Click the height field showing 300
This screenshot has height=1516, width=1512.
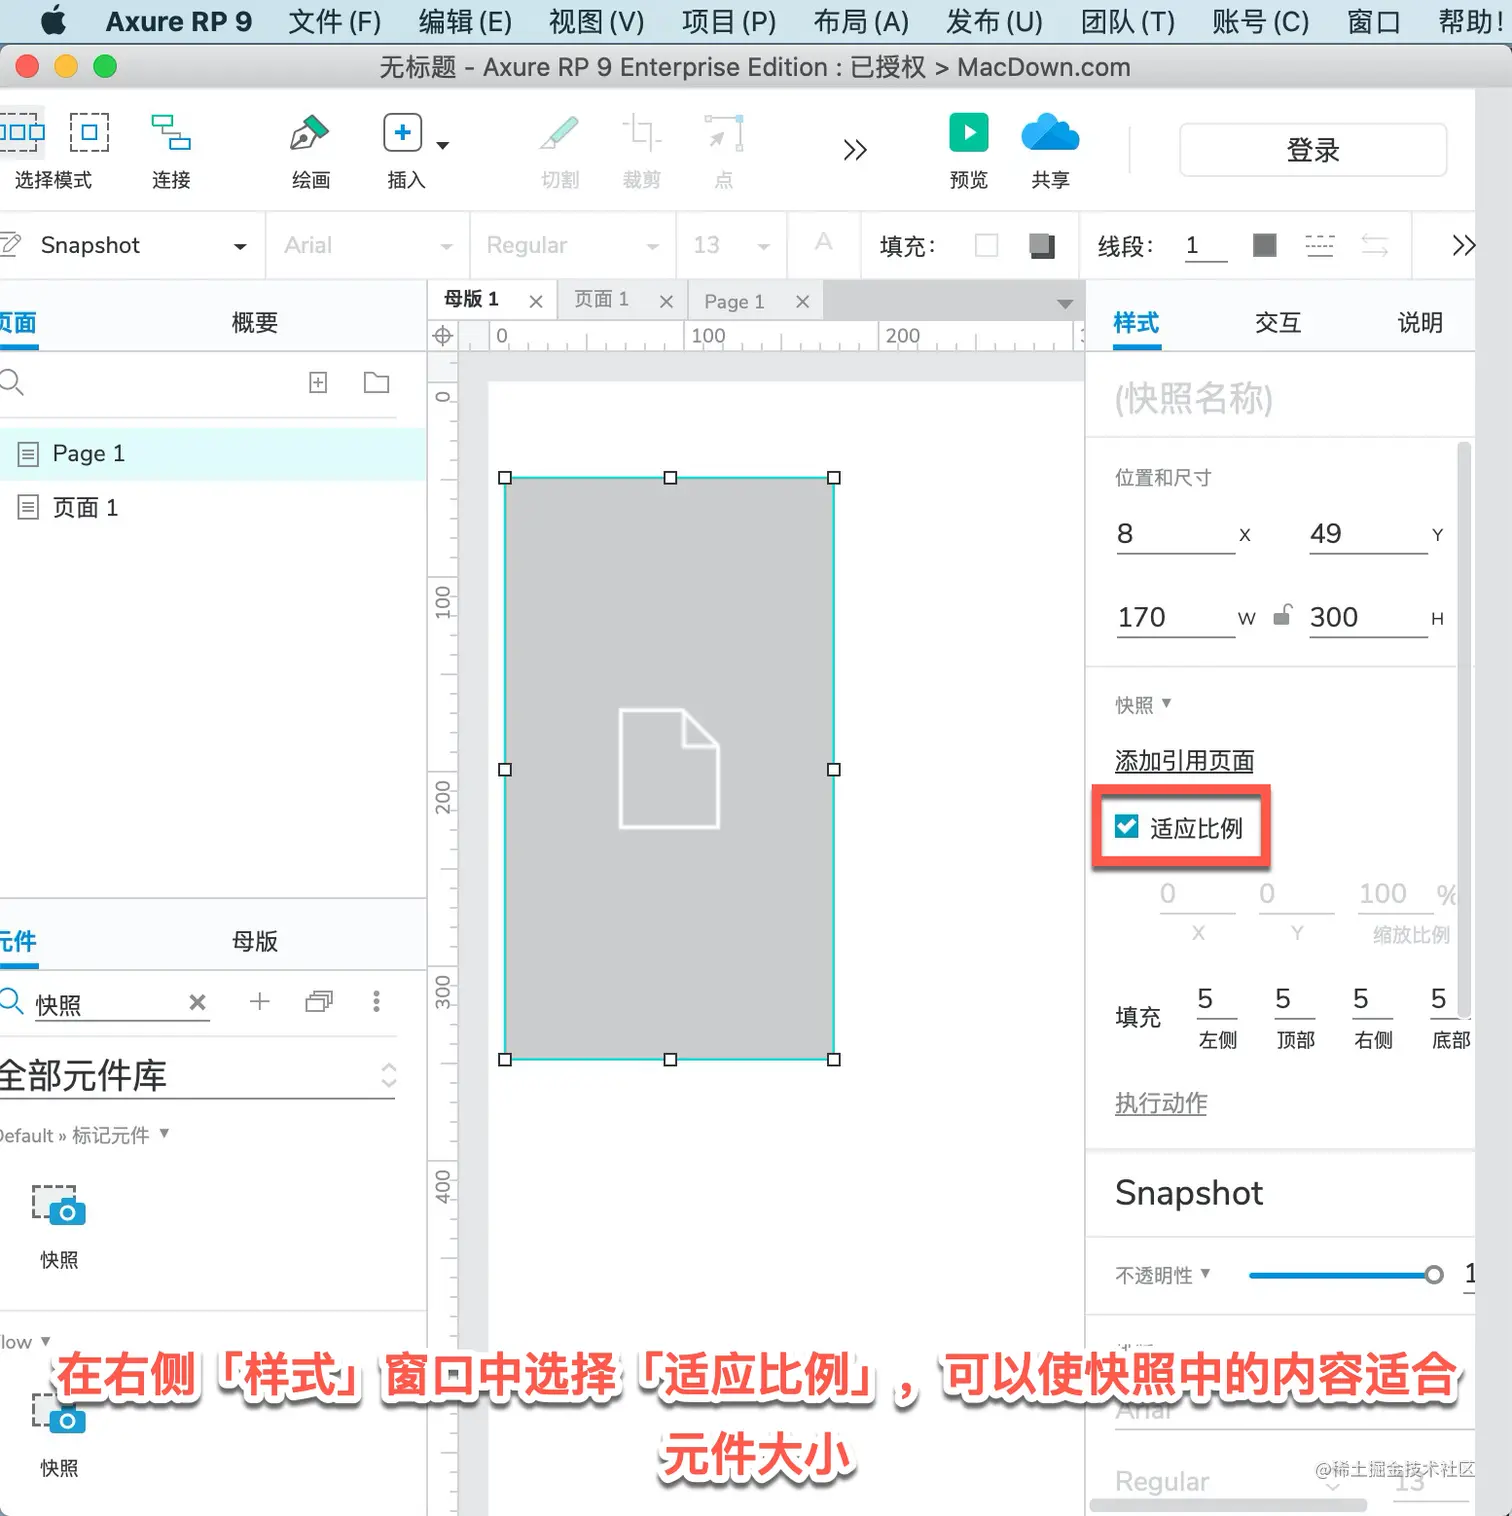click(1368, 617)
